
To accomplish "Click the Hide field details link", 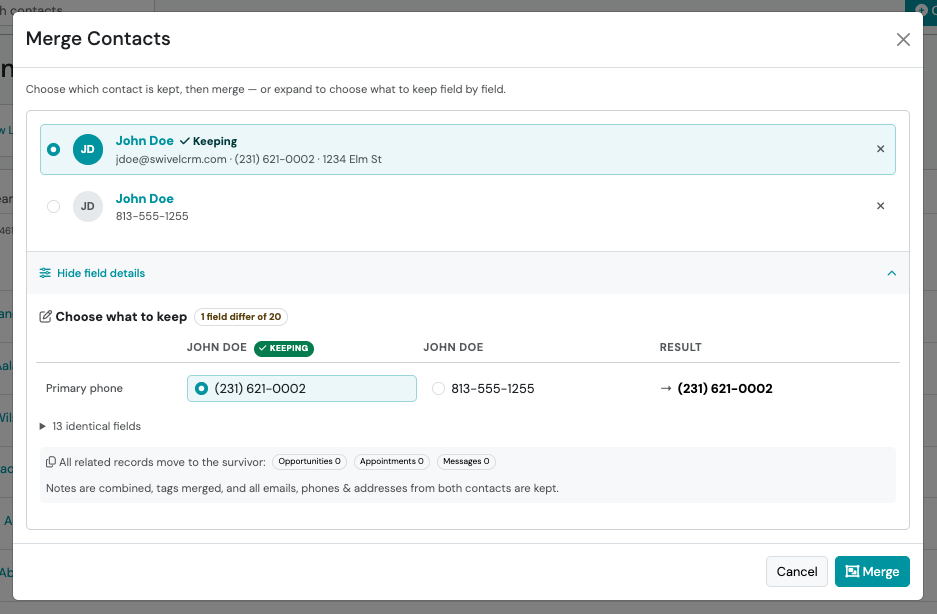I will [101, 273].
